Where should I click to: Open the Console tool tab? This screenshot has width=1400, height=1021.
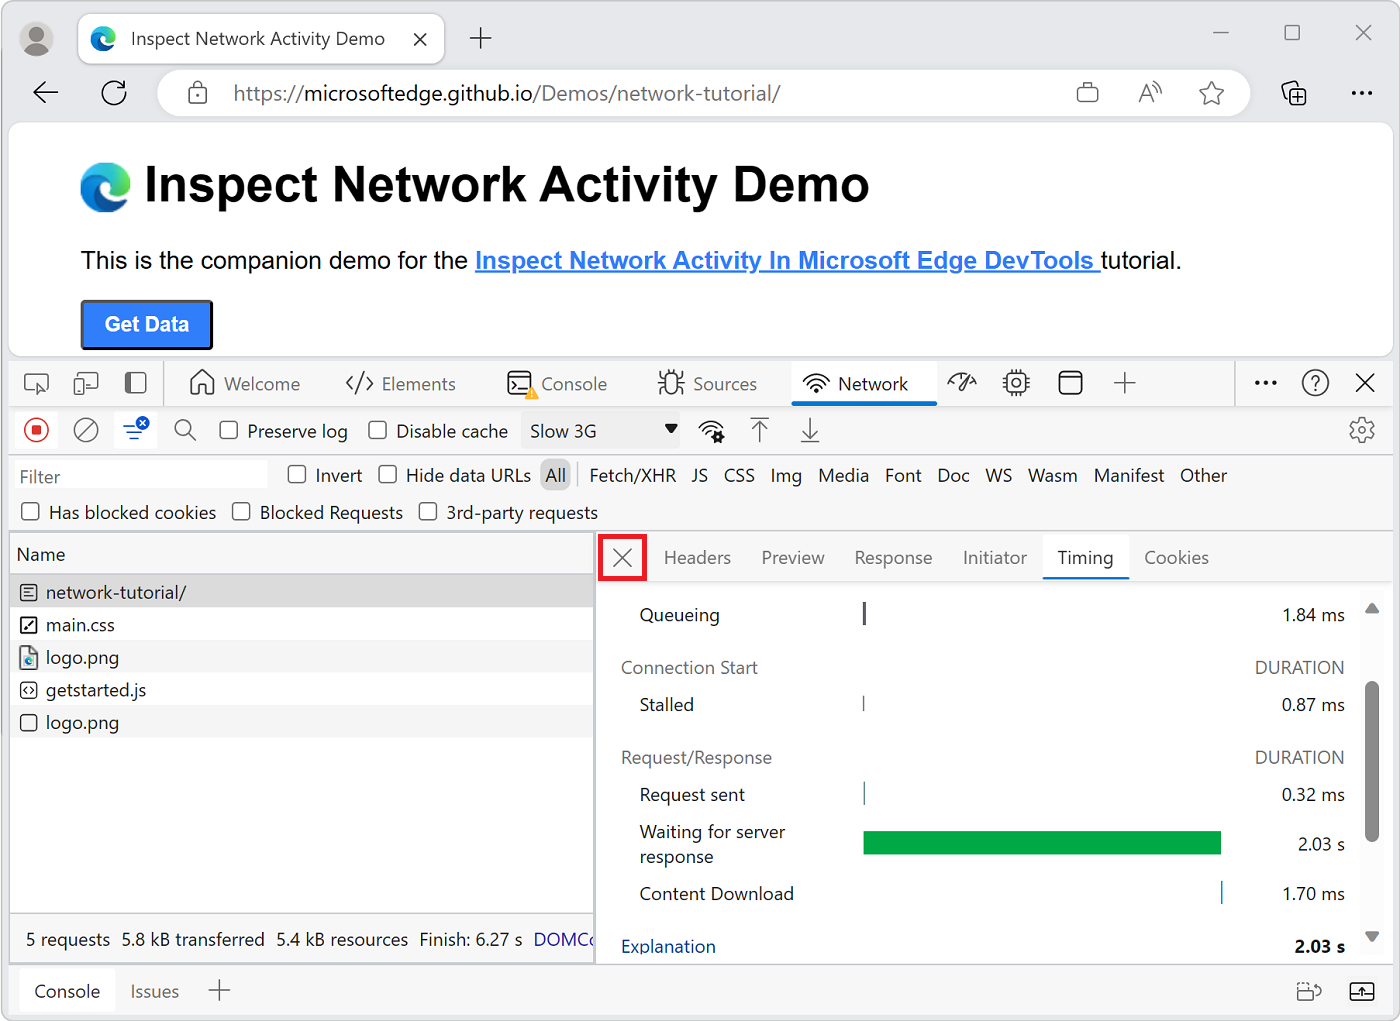pyautogui.click(x=558, y=384)
